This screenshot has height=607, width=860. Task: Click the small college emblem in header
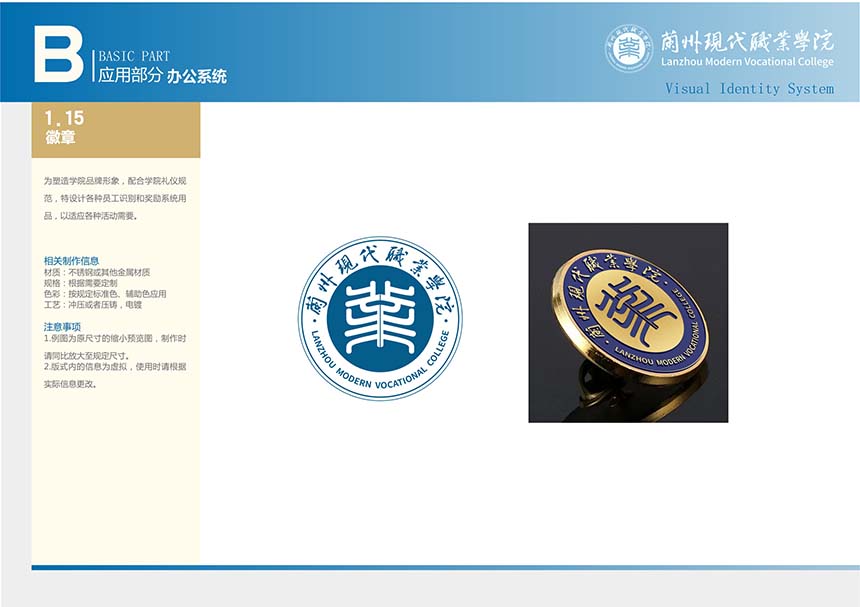click(629, 48)
